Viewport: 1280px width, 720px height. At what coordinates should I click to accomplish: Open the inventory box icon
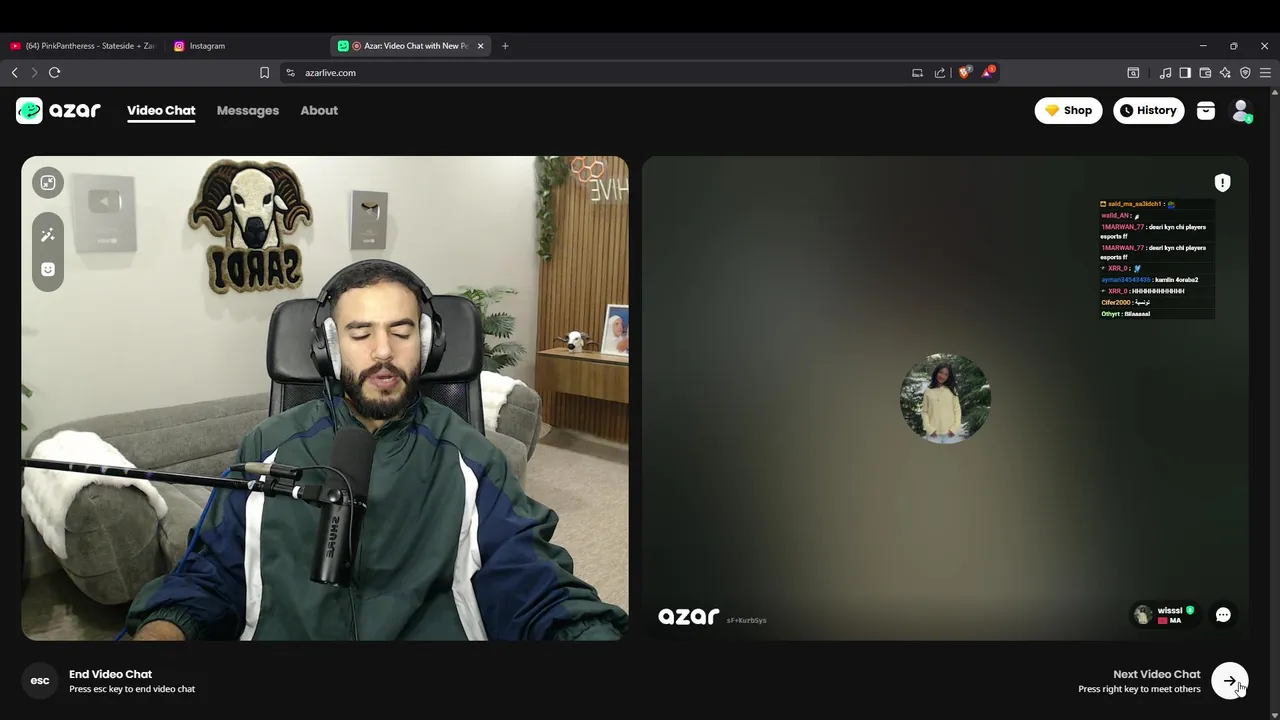point(1206,111)
